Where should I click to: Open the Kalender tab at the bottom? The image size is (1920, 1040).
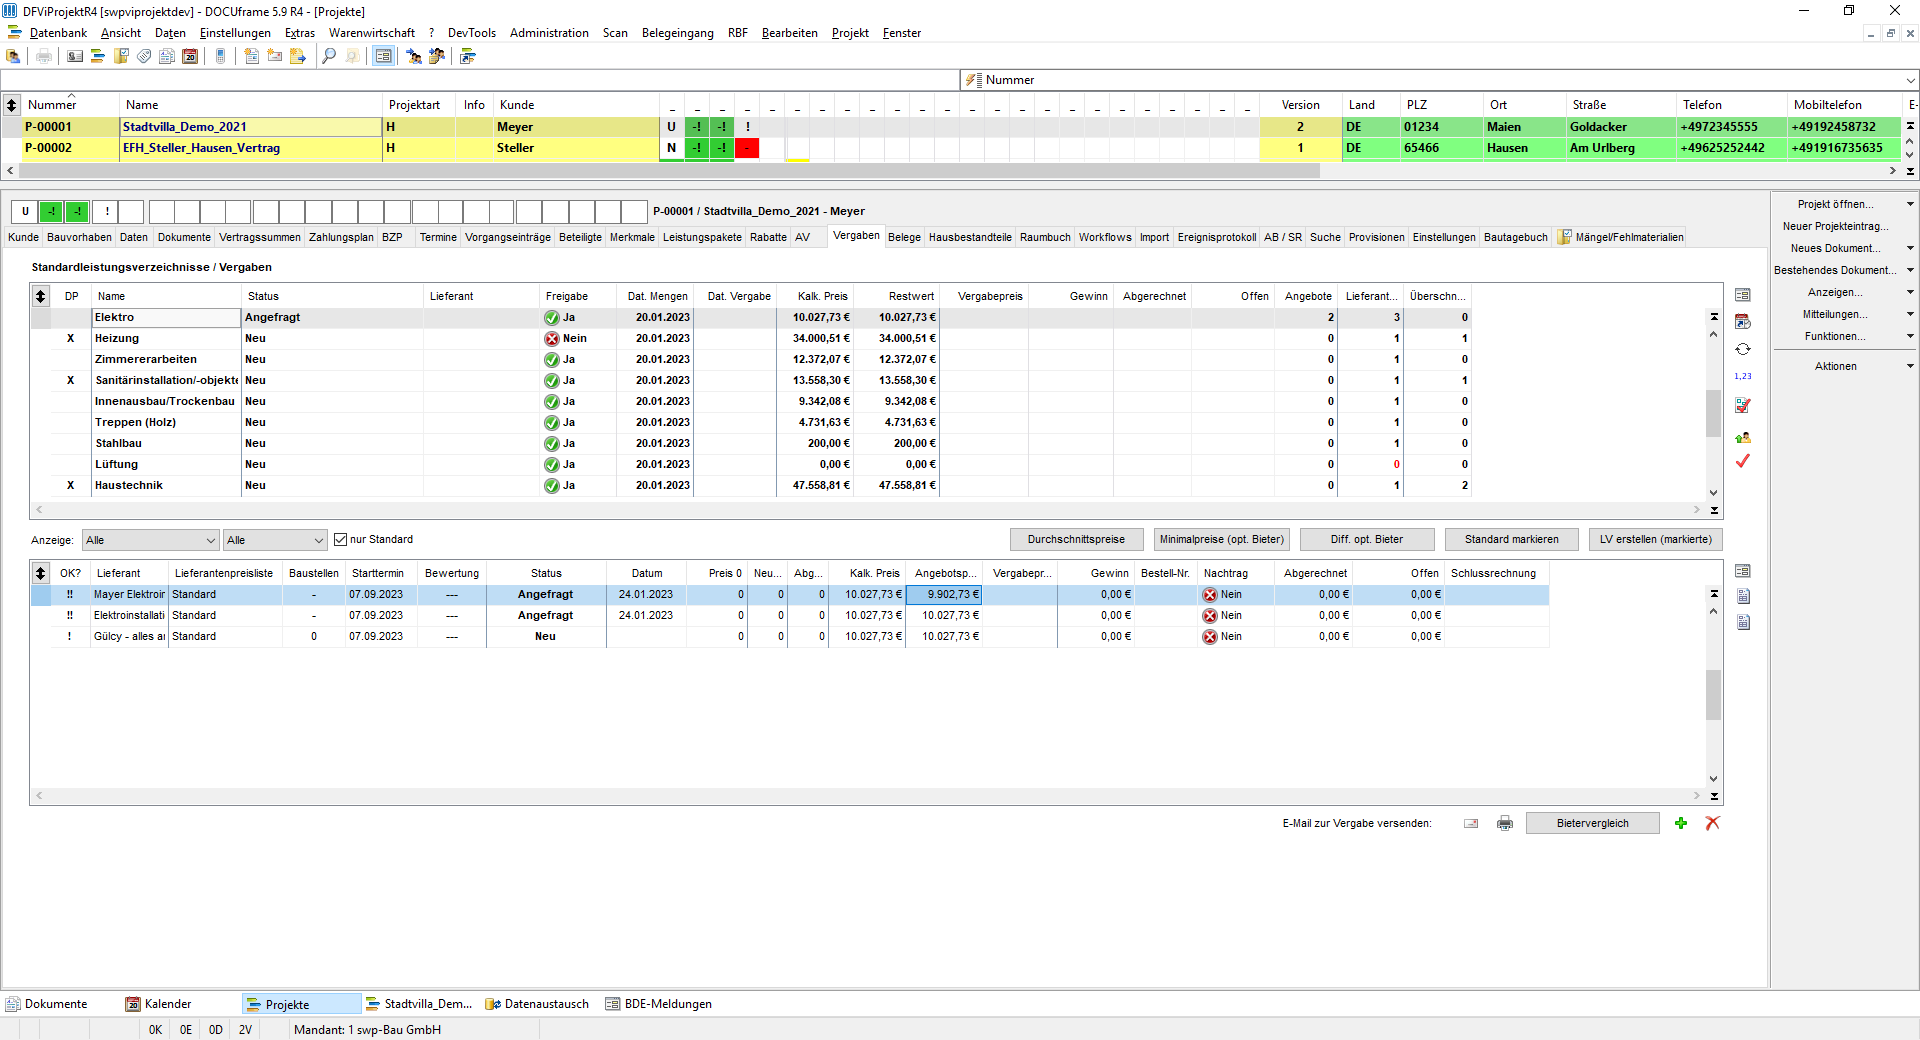coord(159,1004)
